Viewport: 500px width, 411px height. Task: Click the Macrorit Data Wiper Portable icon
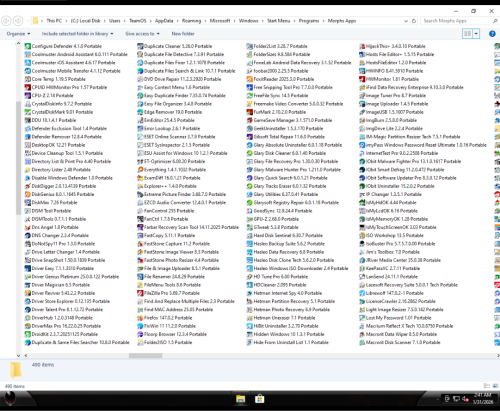(362, 334)
